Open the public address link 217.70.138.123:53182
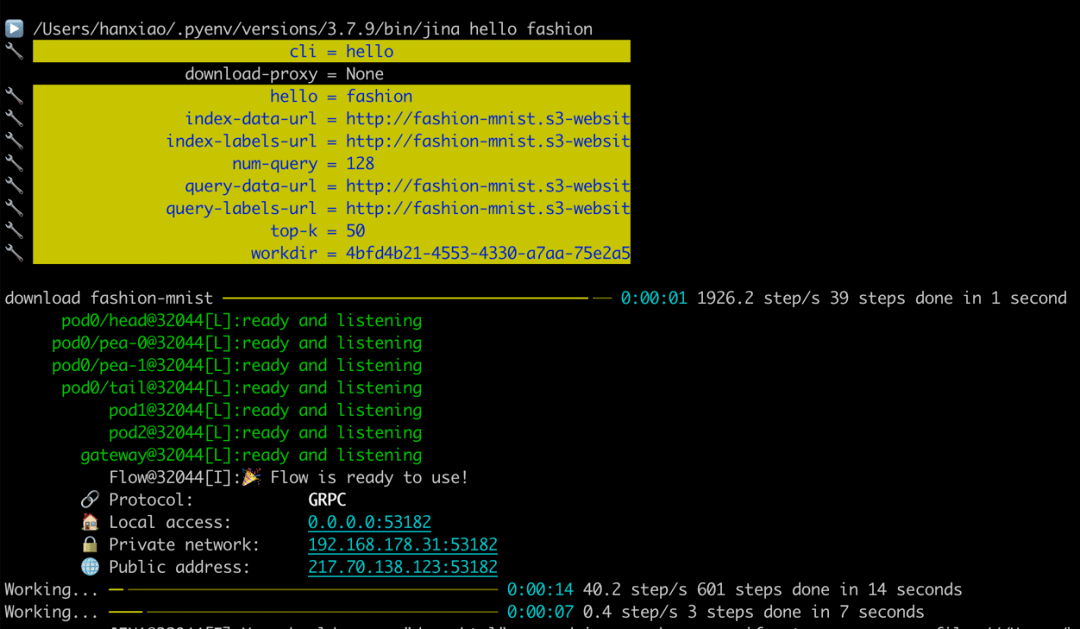The image size is (1080, 629). pyautogui.click(x=402, y=567)
